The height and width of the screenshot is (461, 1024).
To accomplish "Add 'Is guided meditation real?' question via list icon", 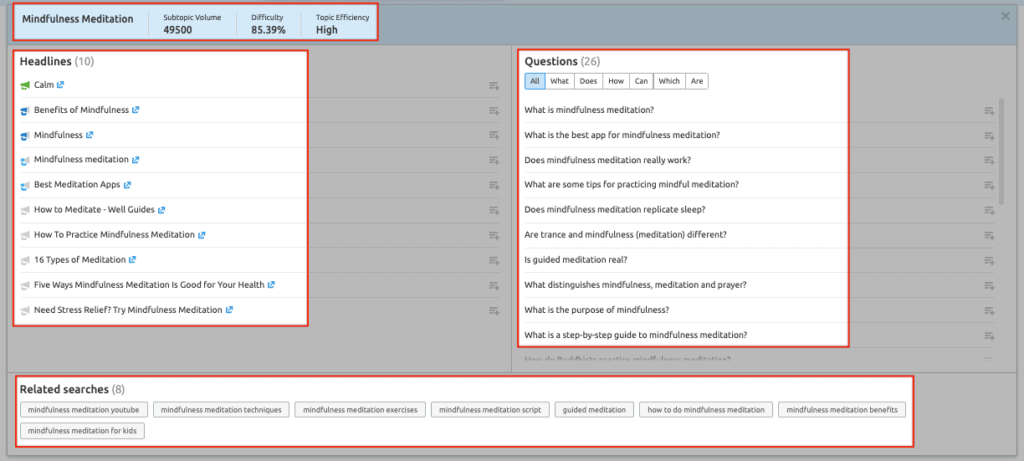I will tap(988, 260).
